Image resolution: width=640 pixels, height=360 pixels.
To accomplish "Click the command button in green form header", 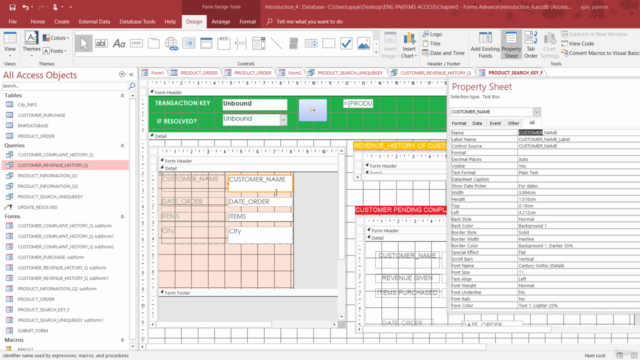I will 313,110.
